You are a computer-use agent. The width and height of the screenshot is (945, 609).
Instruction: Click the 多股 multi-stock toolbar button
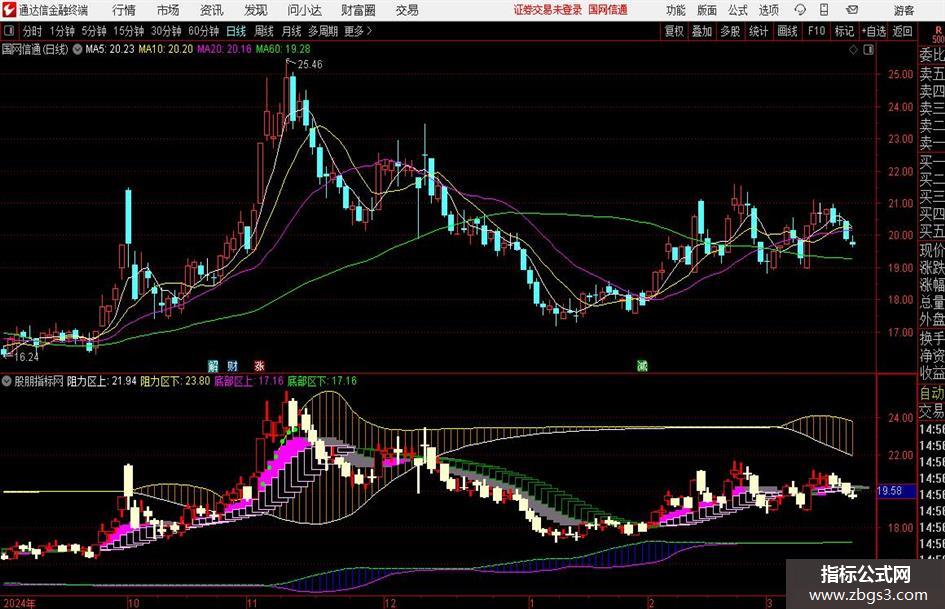point(730,31)
